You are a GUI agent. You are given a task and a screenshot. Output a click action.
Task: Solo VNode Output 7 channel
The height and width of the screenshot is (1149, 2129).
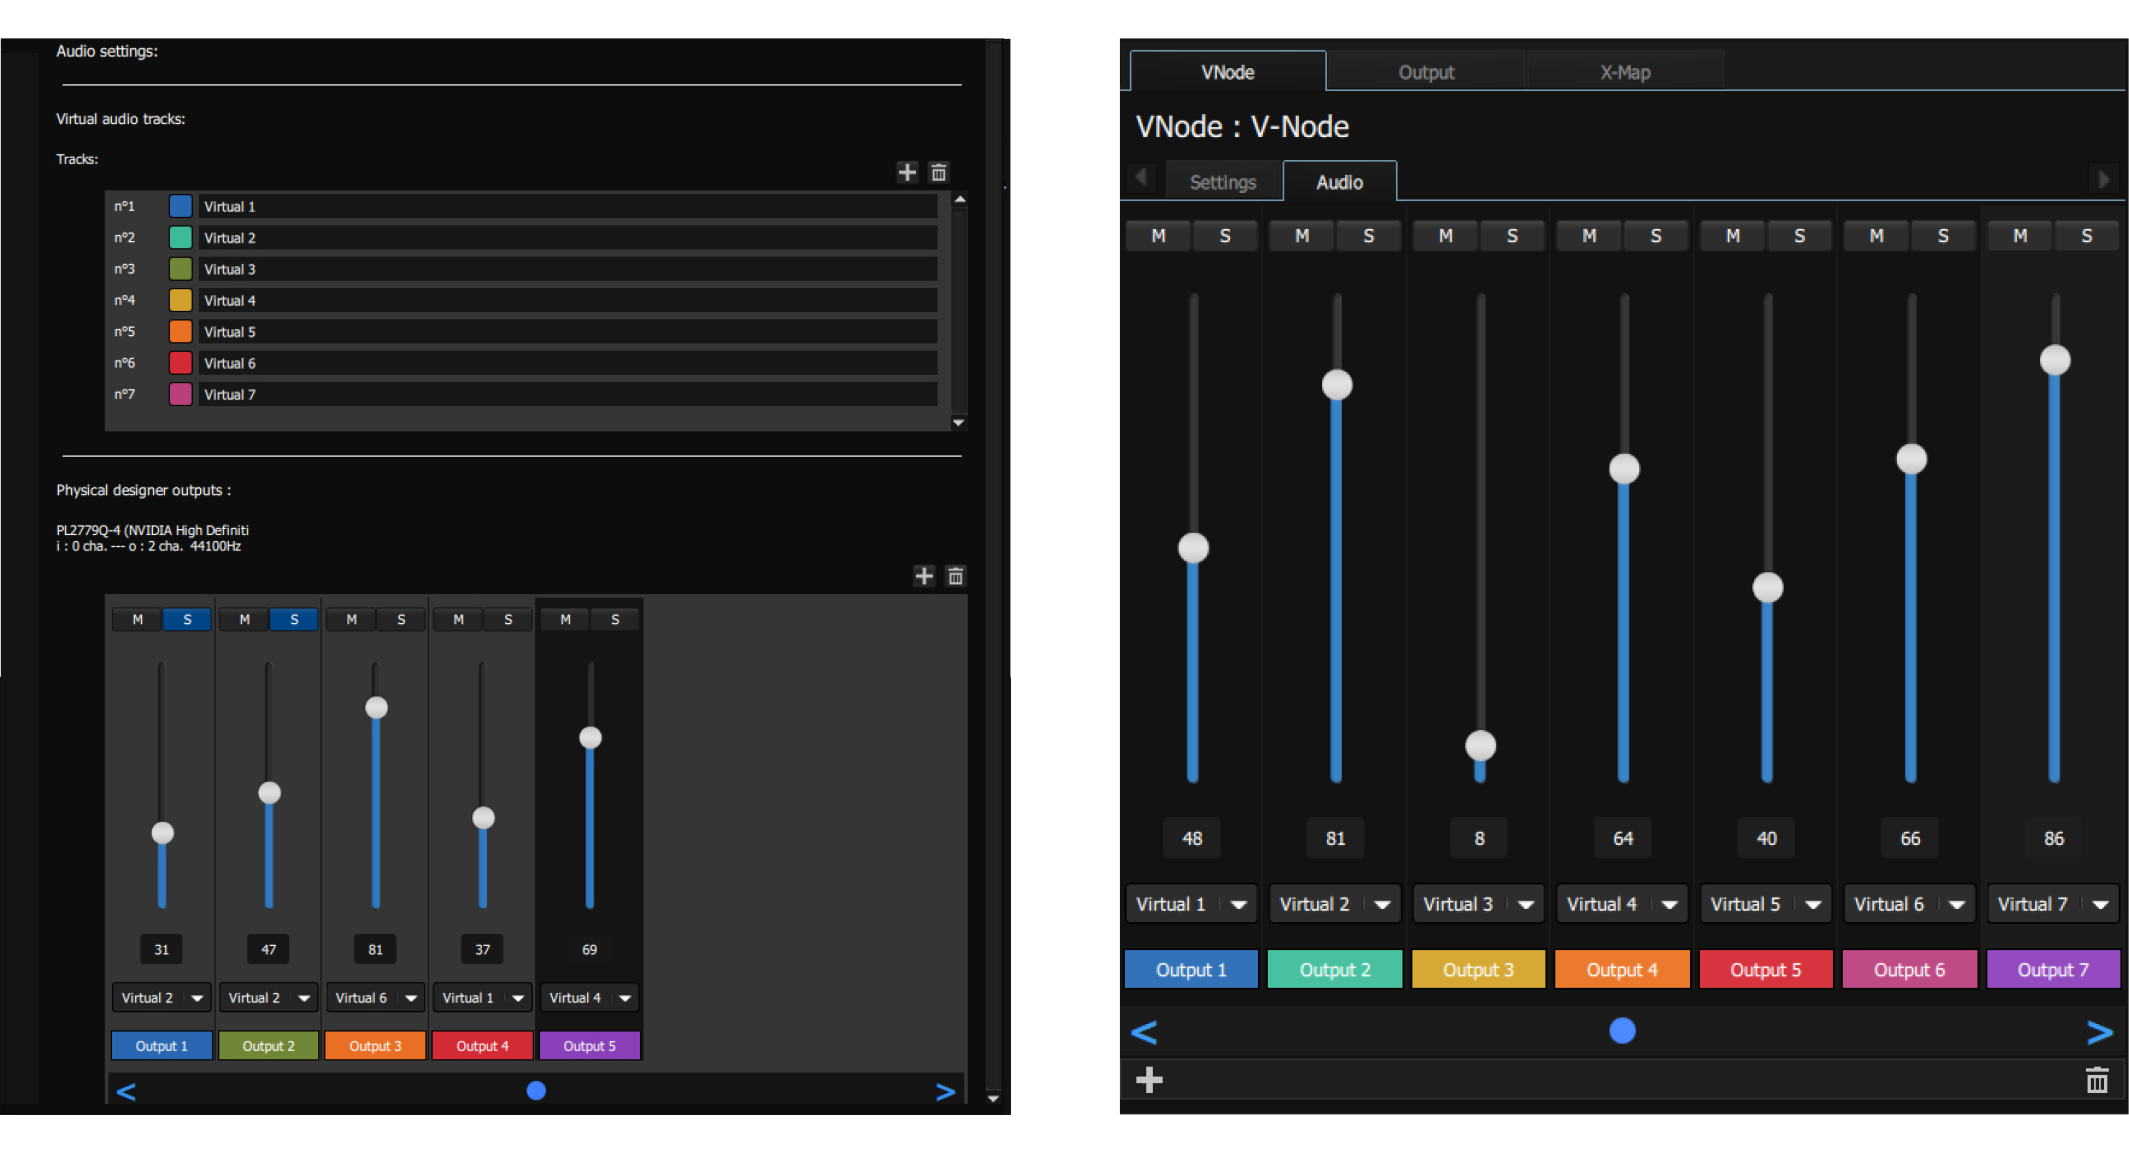(x=2086, y=236)
